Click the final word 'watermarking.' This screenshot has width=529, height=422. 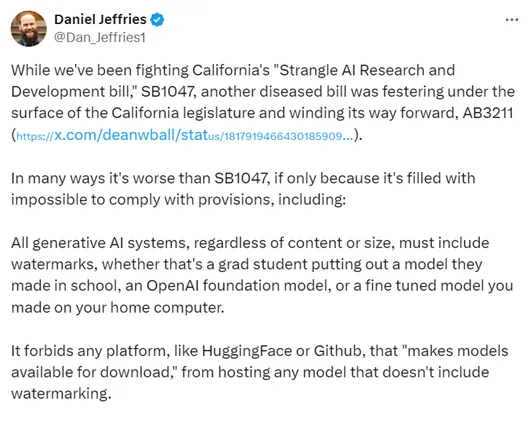tap(61, 394)
